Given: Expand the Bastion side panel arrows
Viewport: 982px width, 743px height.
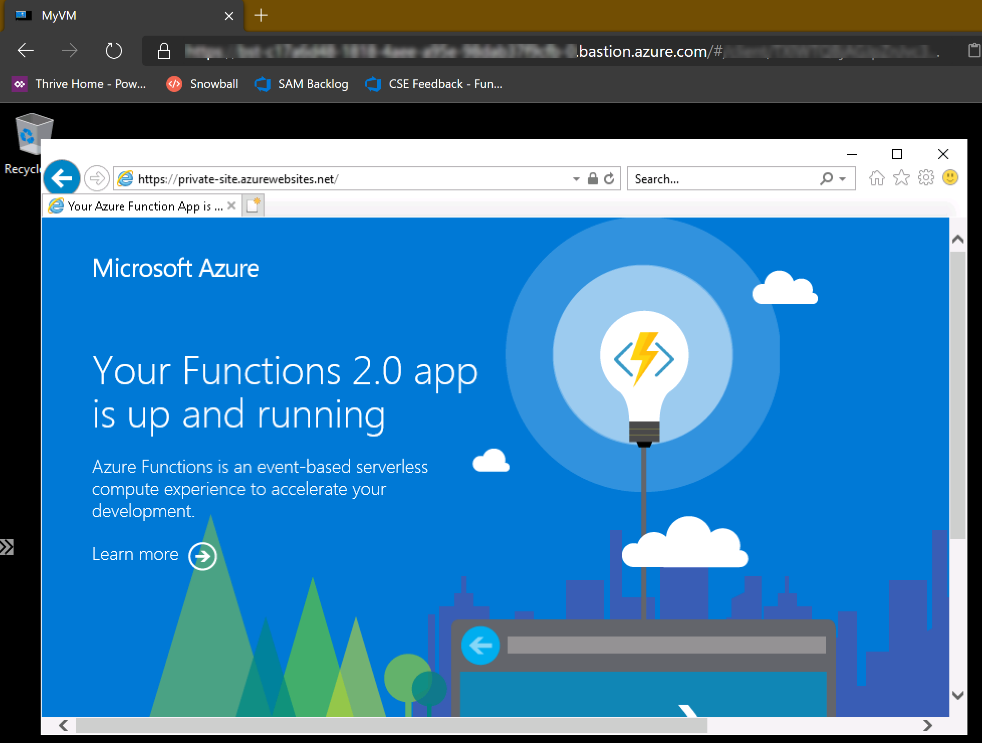Looking at the screenshot, I should coord(6,547).
